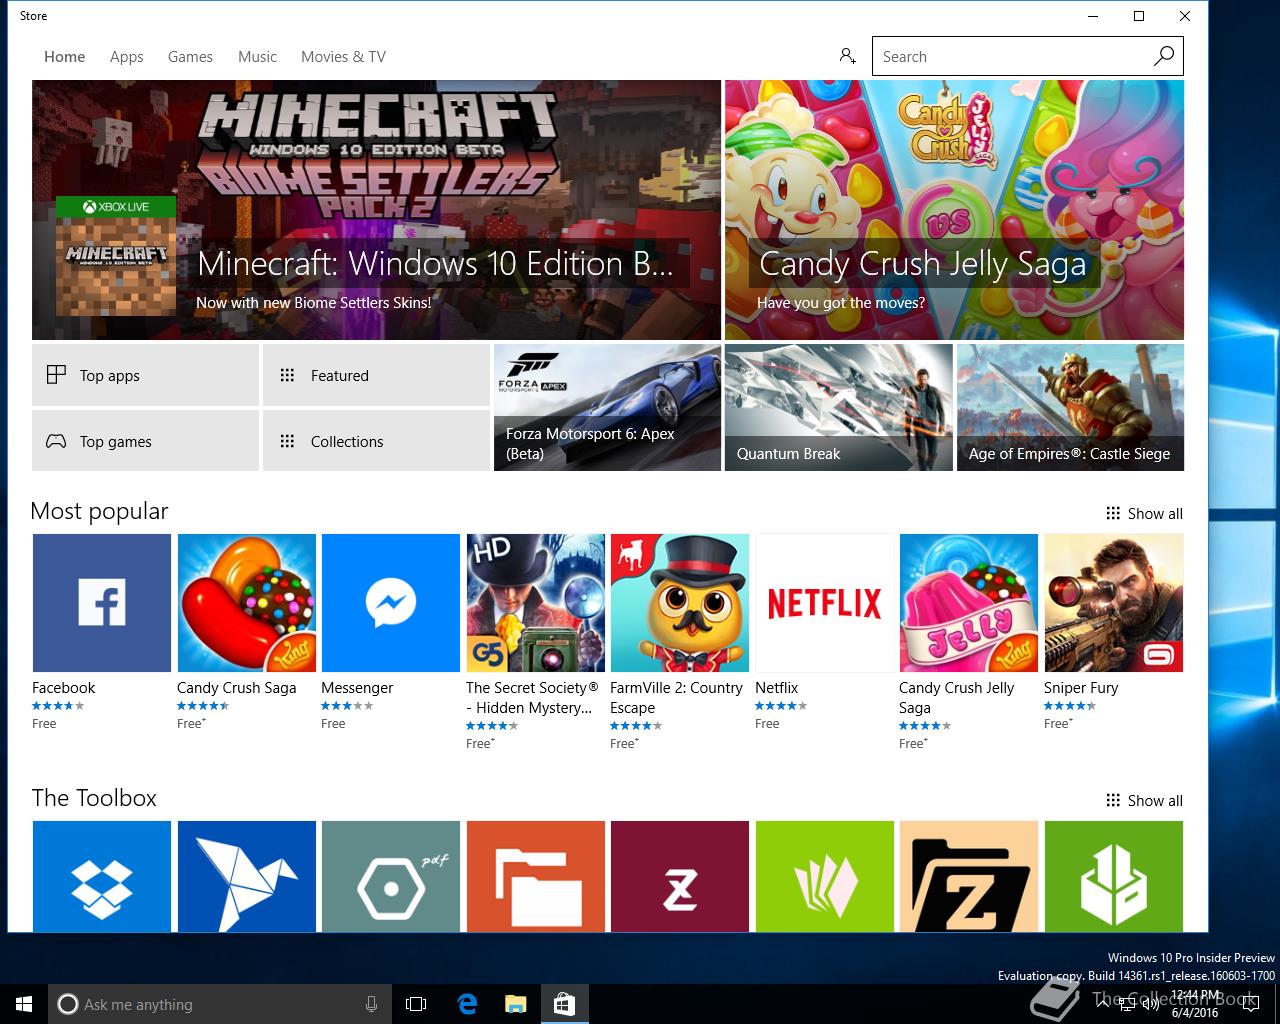
Task: Open the Quantum Break tile
Action: point(838,407)
